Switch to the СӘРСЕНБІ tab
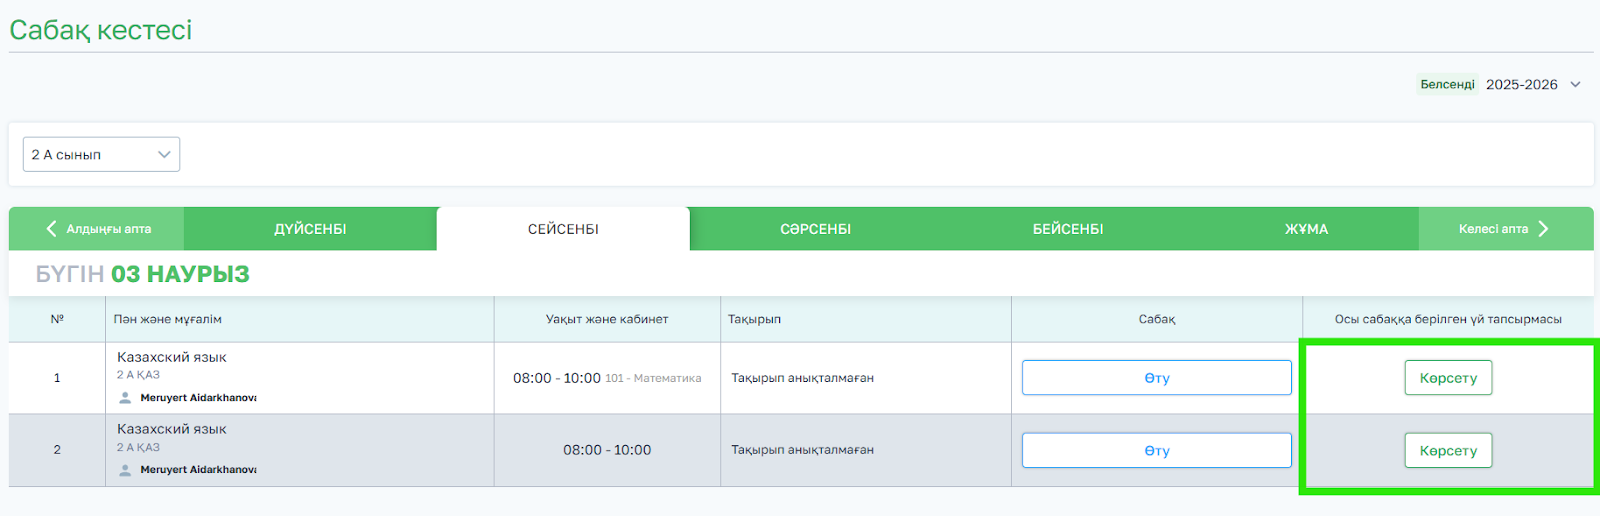 pos(815,229)
